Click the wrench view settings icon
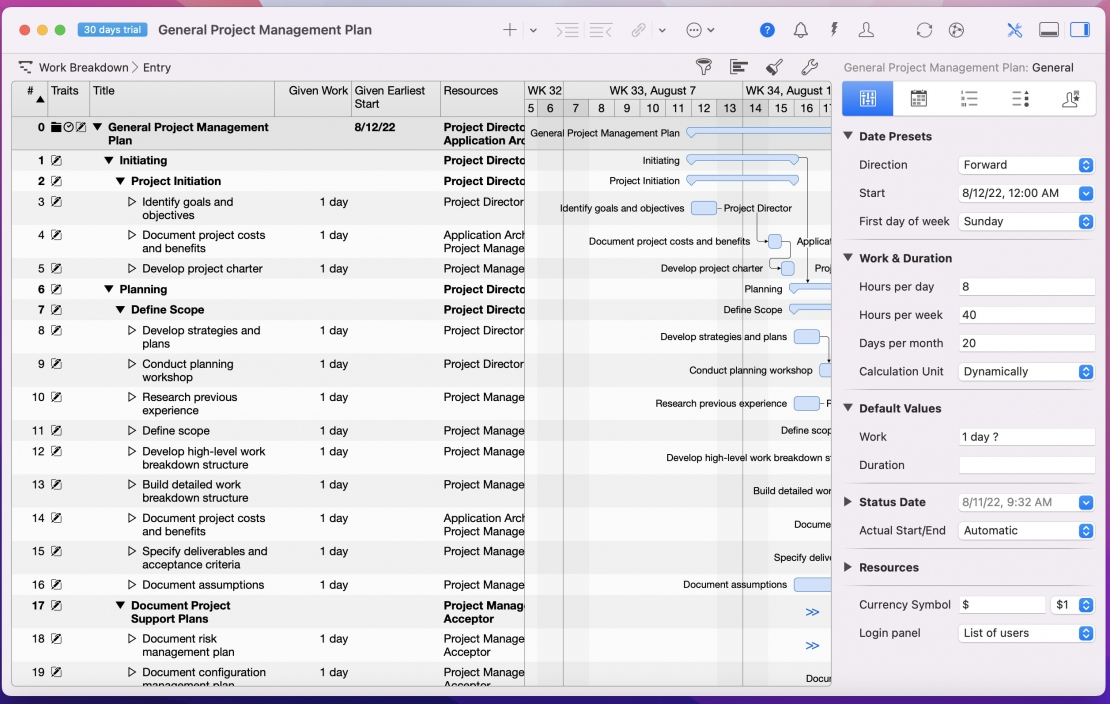1110x704 pixels. (x=810, y=67)
